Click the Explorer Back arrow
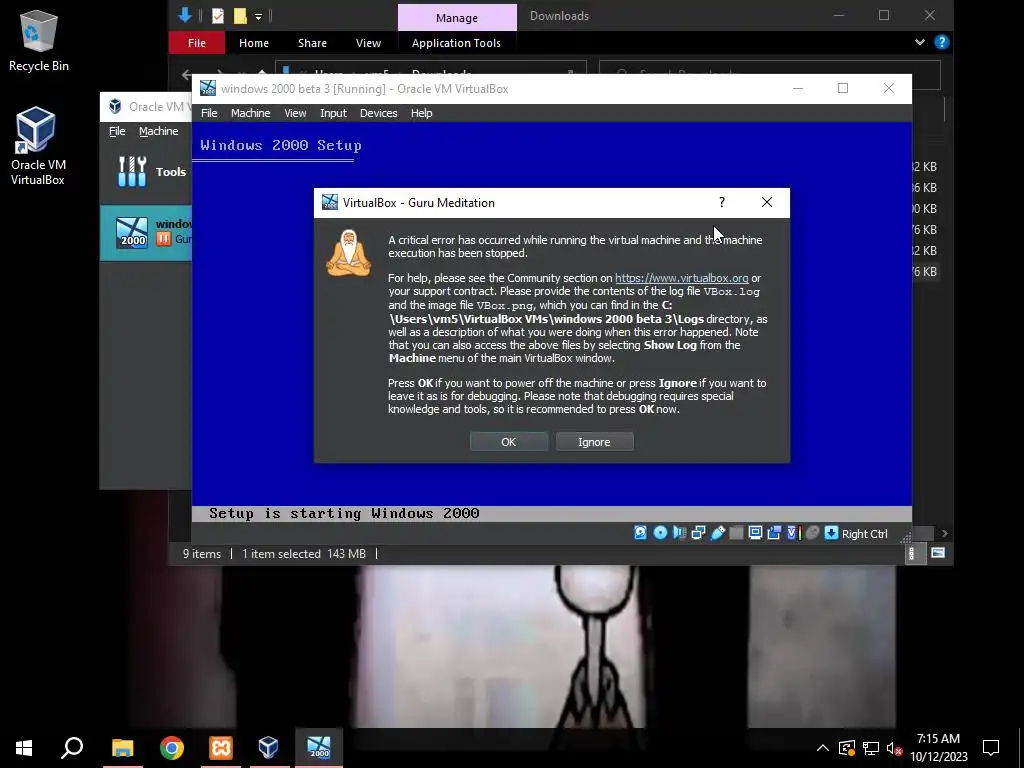The height and width of the screenshot is (768, 1024). [x=186, y=74]
